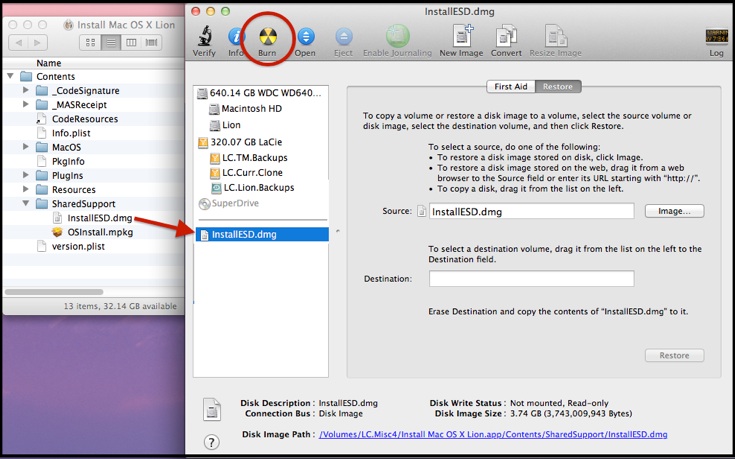Expand the _CodeSignature folder

(26, 90)
